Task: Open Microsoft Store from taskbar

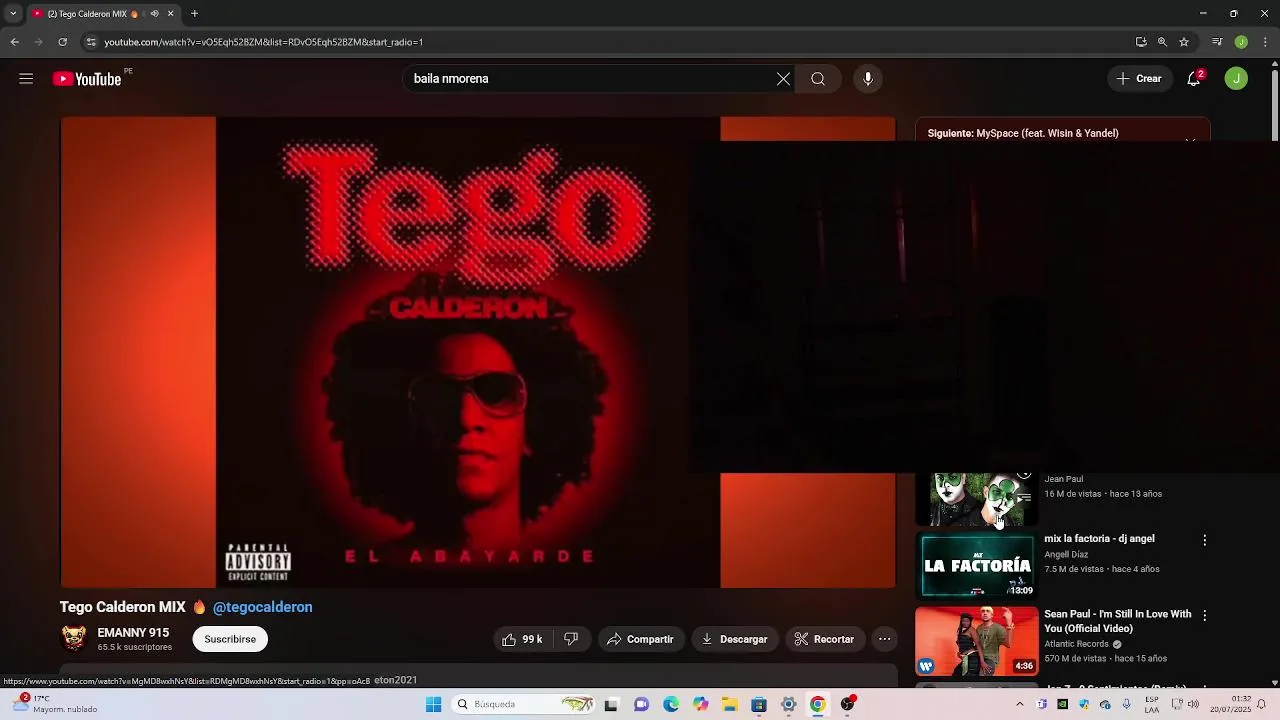Action: click(x=759, y=705)
